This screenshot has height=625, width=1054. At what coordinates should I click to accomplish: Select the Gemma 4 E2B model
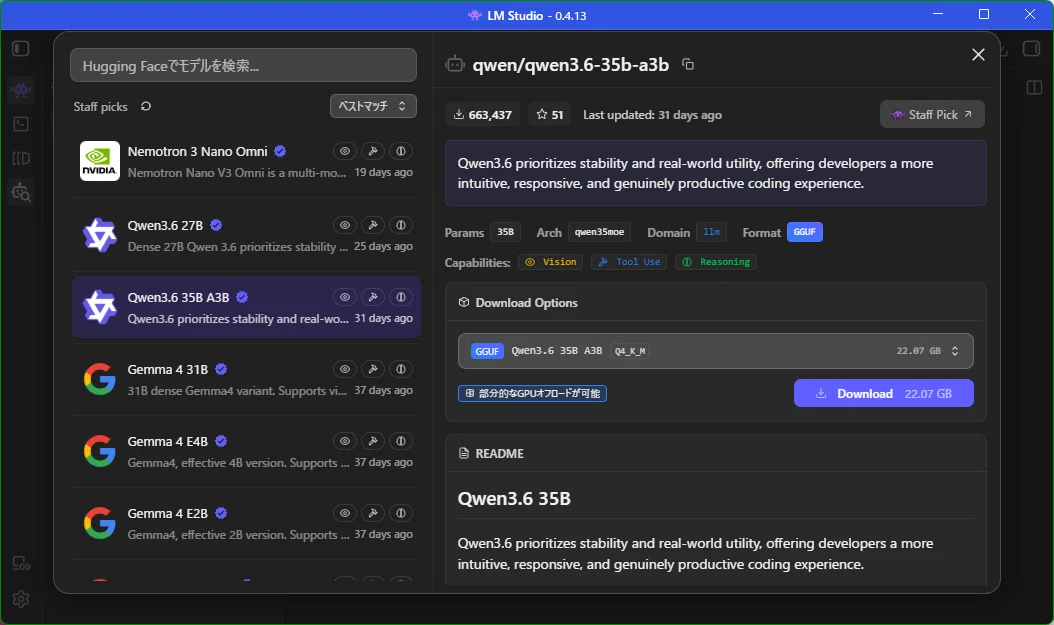pyautogui.click(x=246, y=523)
